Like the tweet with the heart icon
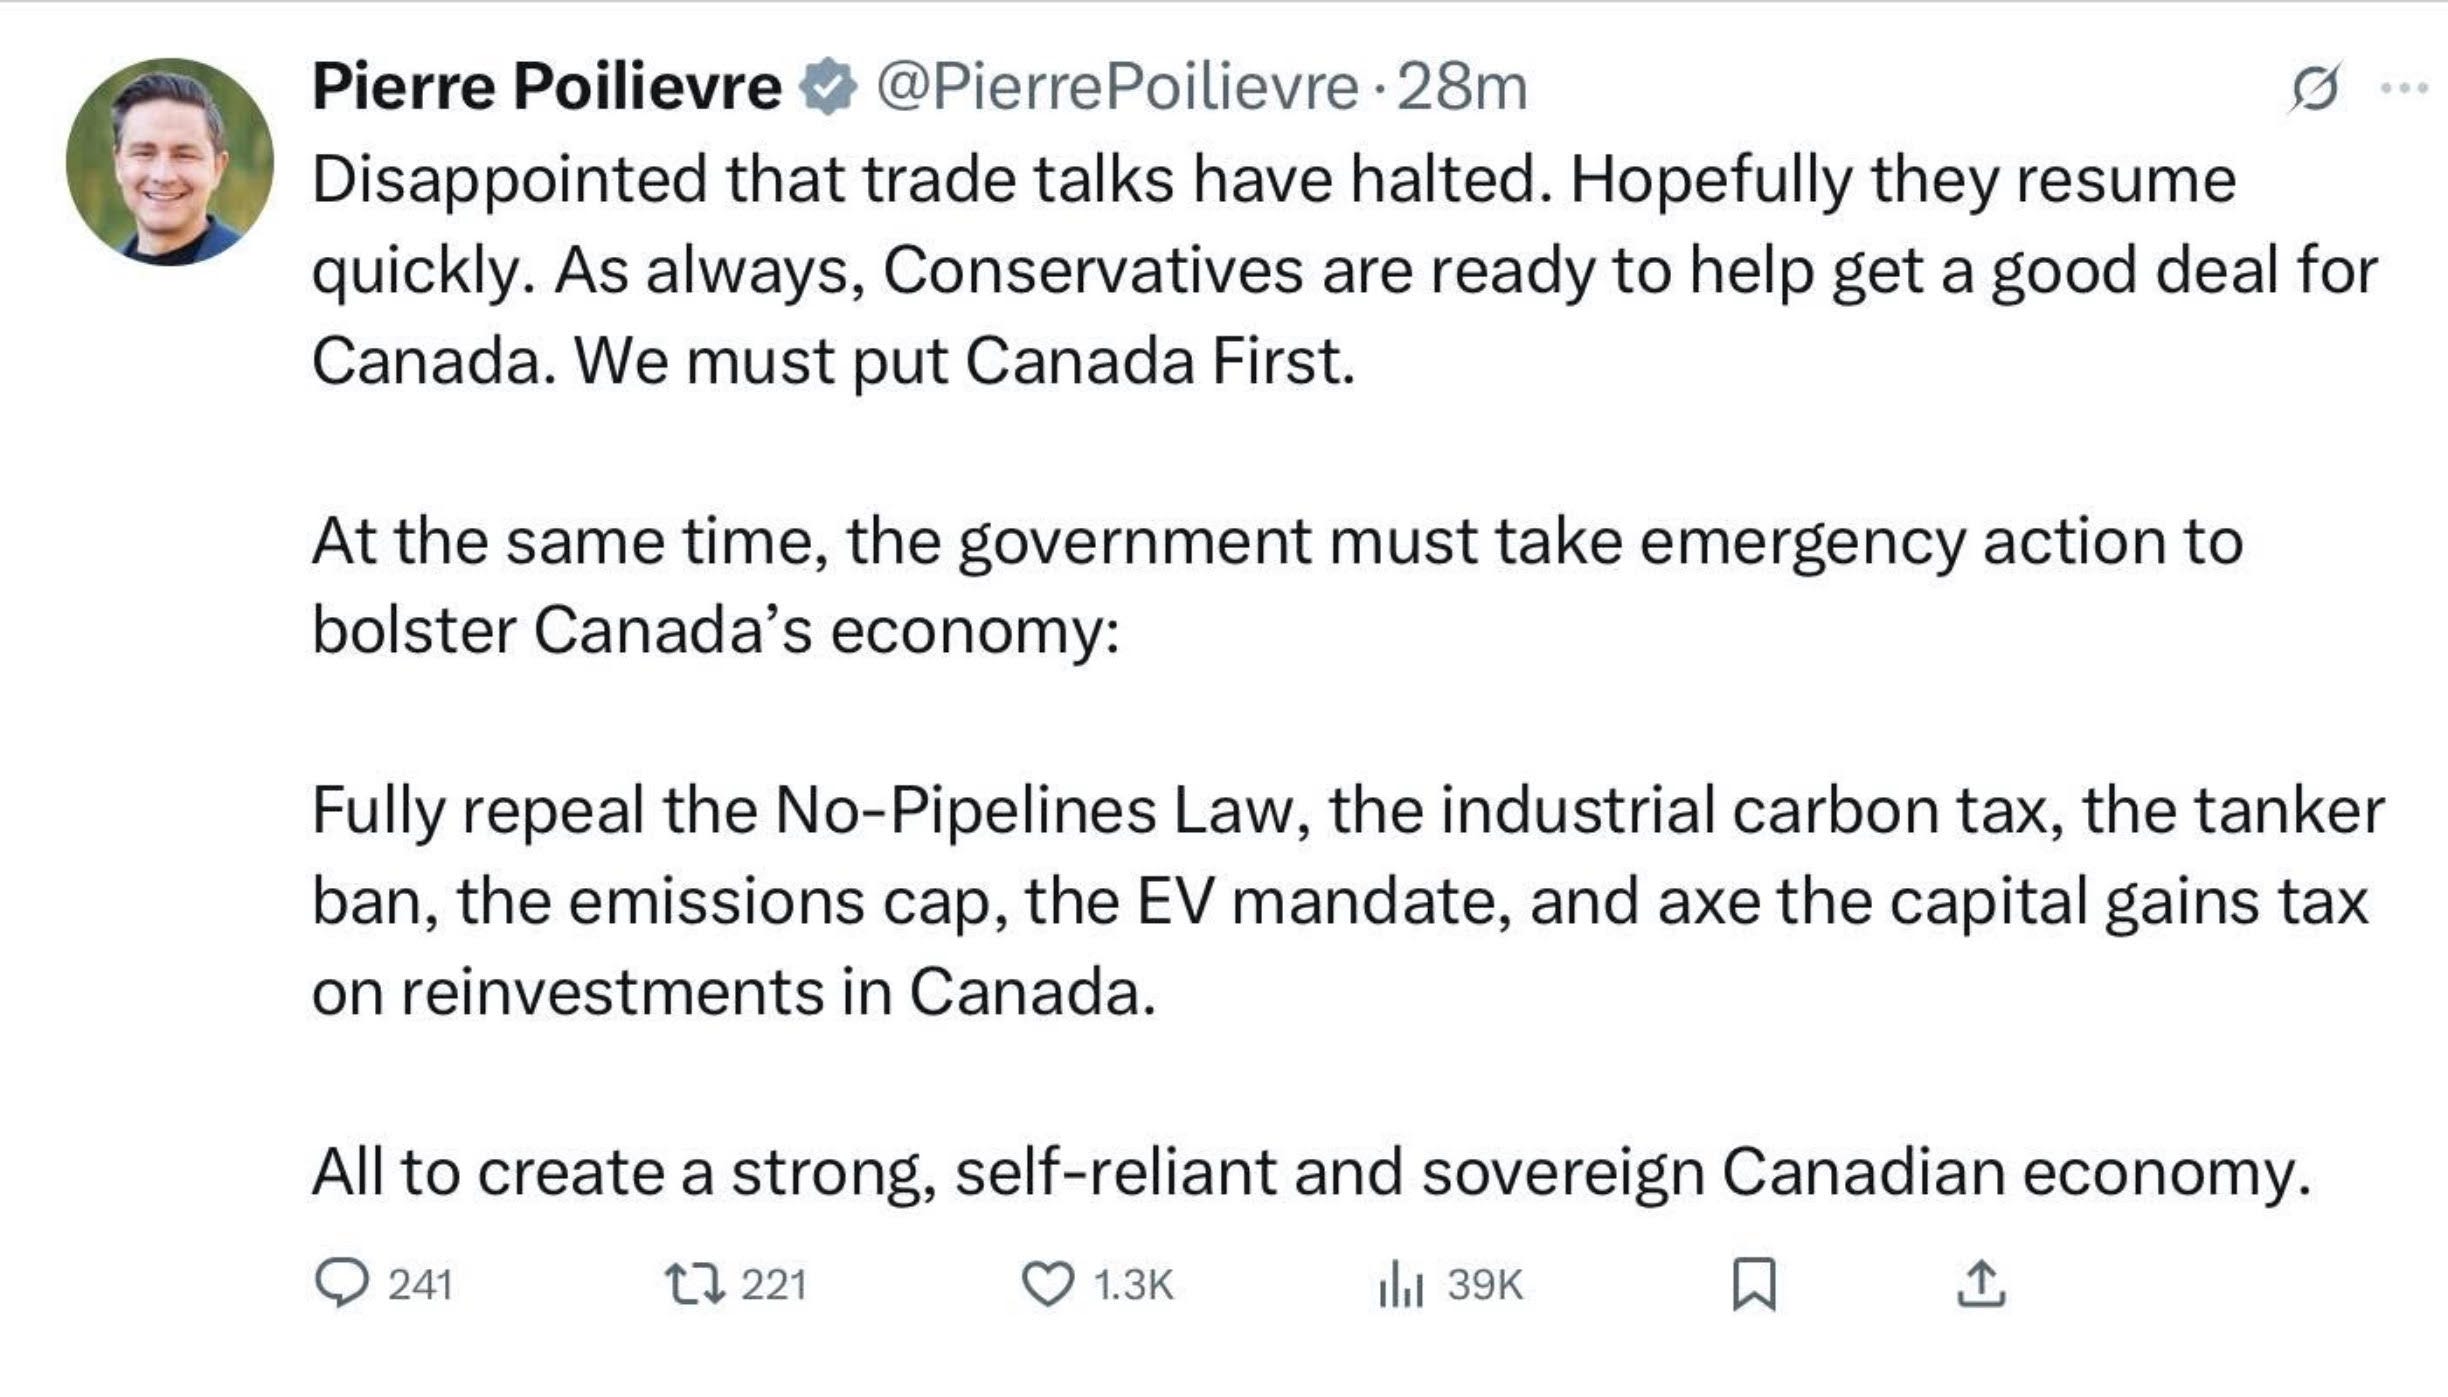The width and height of the screenshot is (2448, 1397). [1047, 1284]
